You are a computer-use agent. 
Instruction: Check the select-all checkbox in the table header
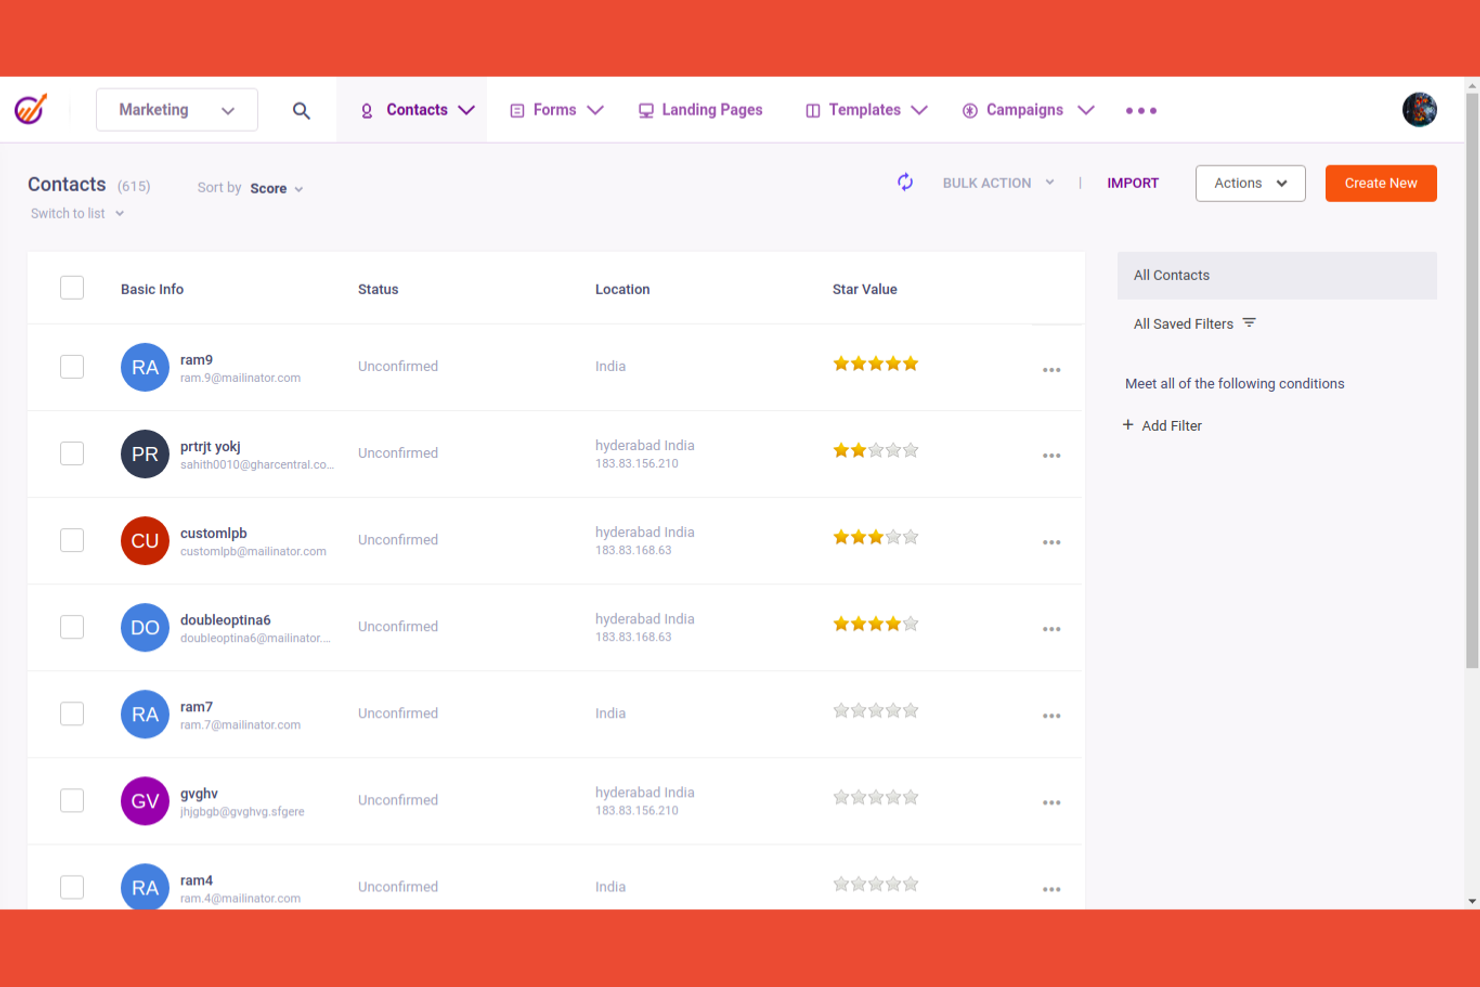point(71,287)
